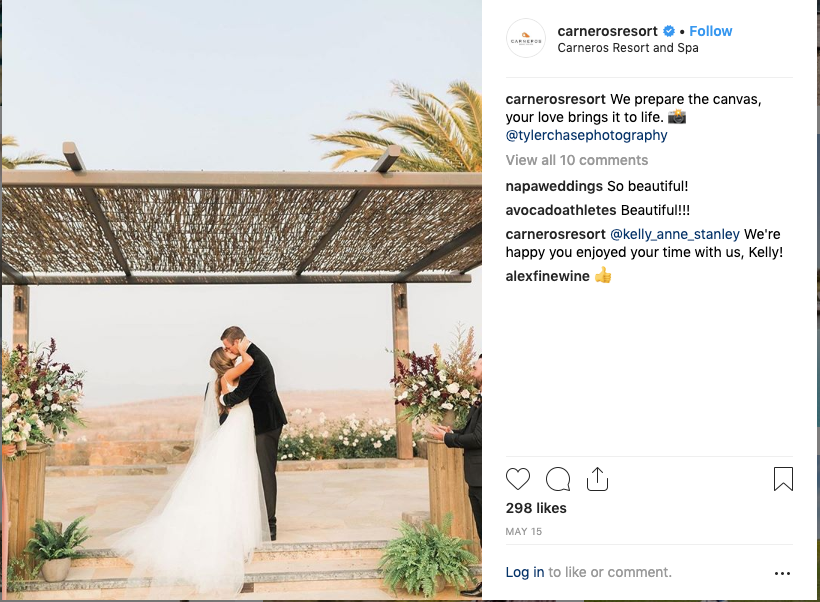Open the napaweddings commenter profile
This screenshot has height=602, width=820.
[554, 186]
